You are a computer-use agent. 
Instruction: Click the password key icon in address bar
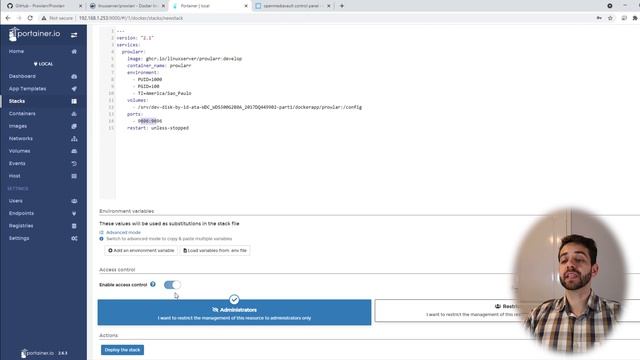599,18
